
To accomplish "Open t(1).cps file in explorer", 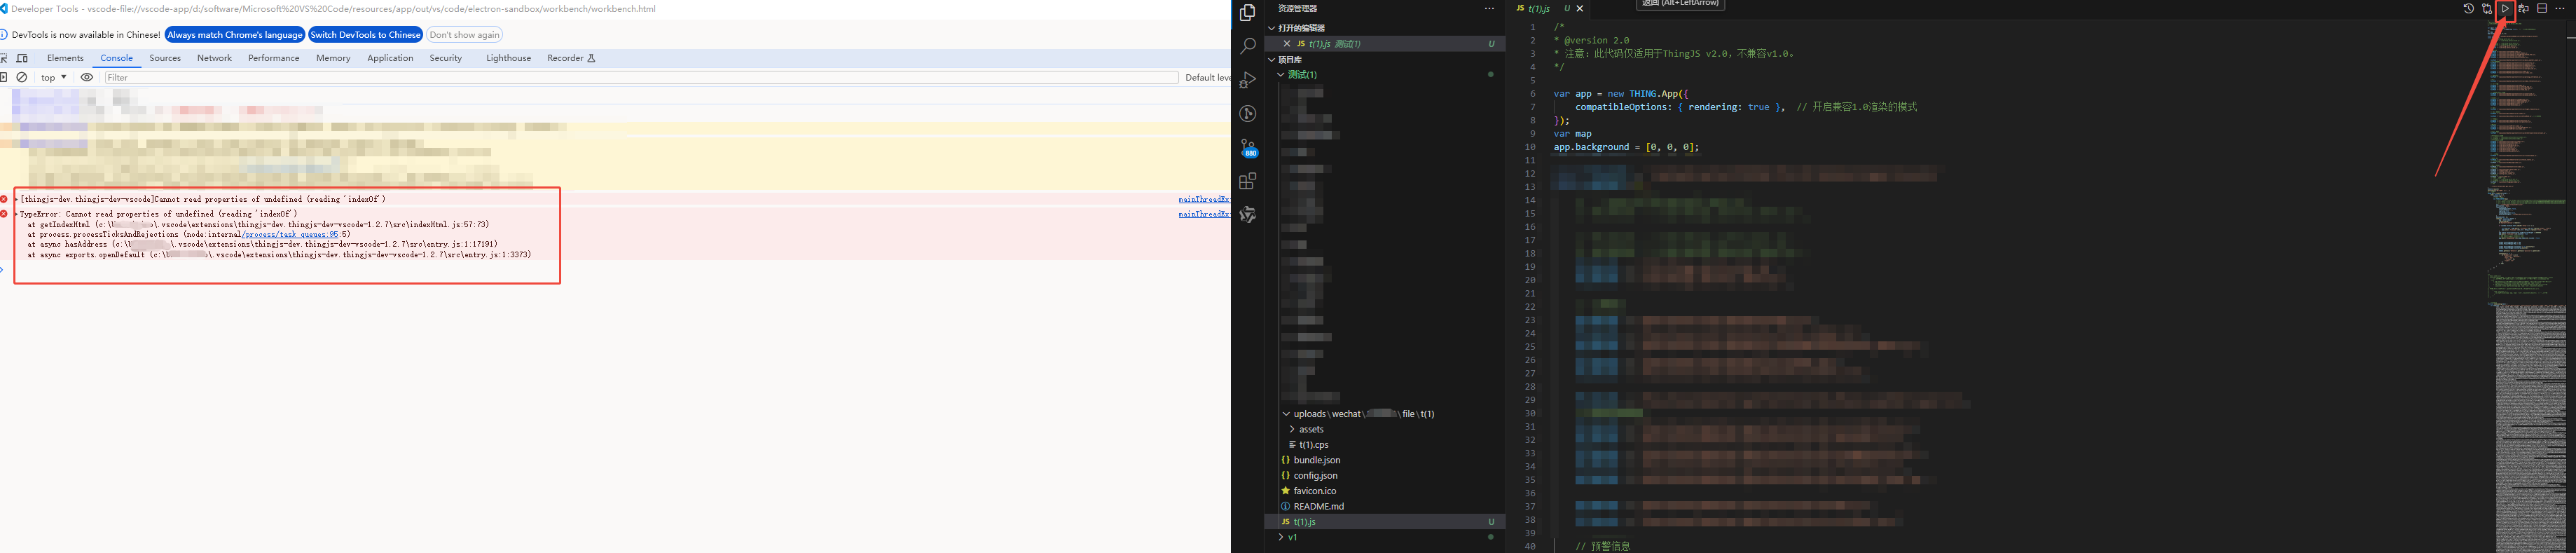I will [x=1384, y=445].
